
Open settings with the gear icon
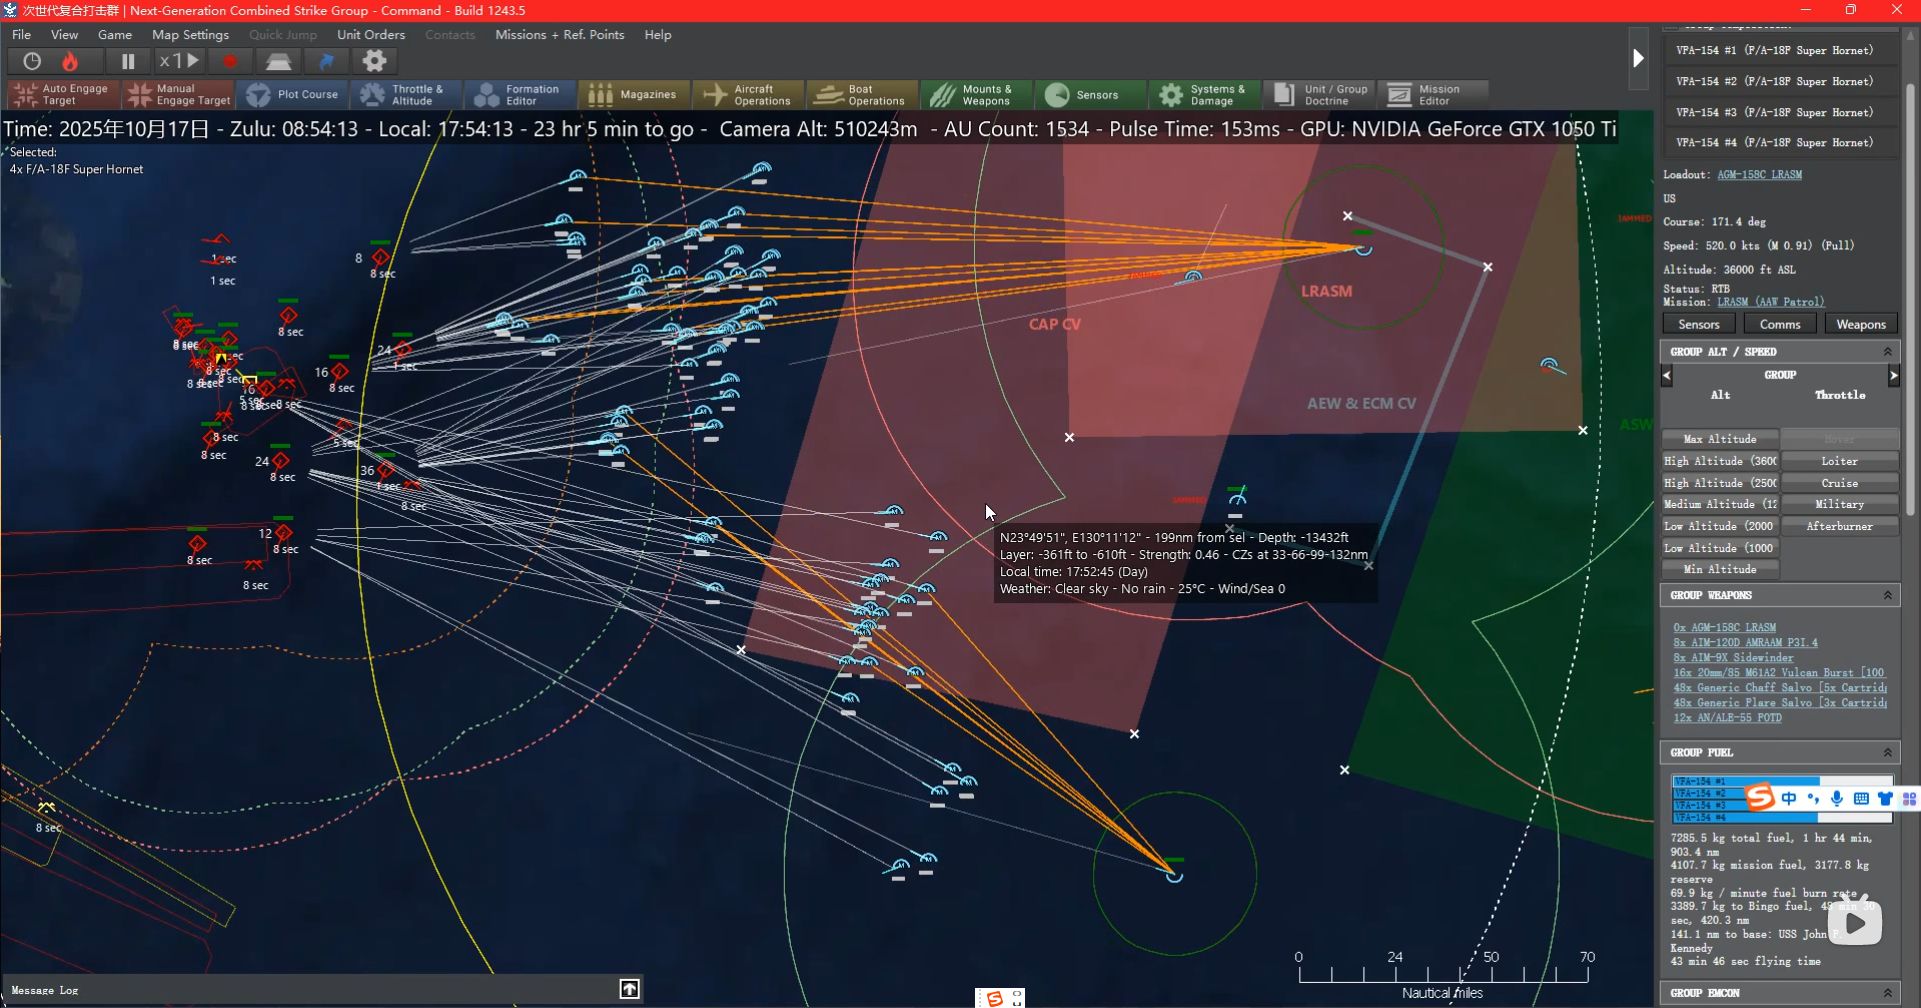click(x=374, y=61)
